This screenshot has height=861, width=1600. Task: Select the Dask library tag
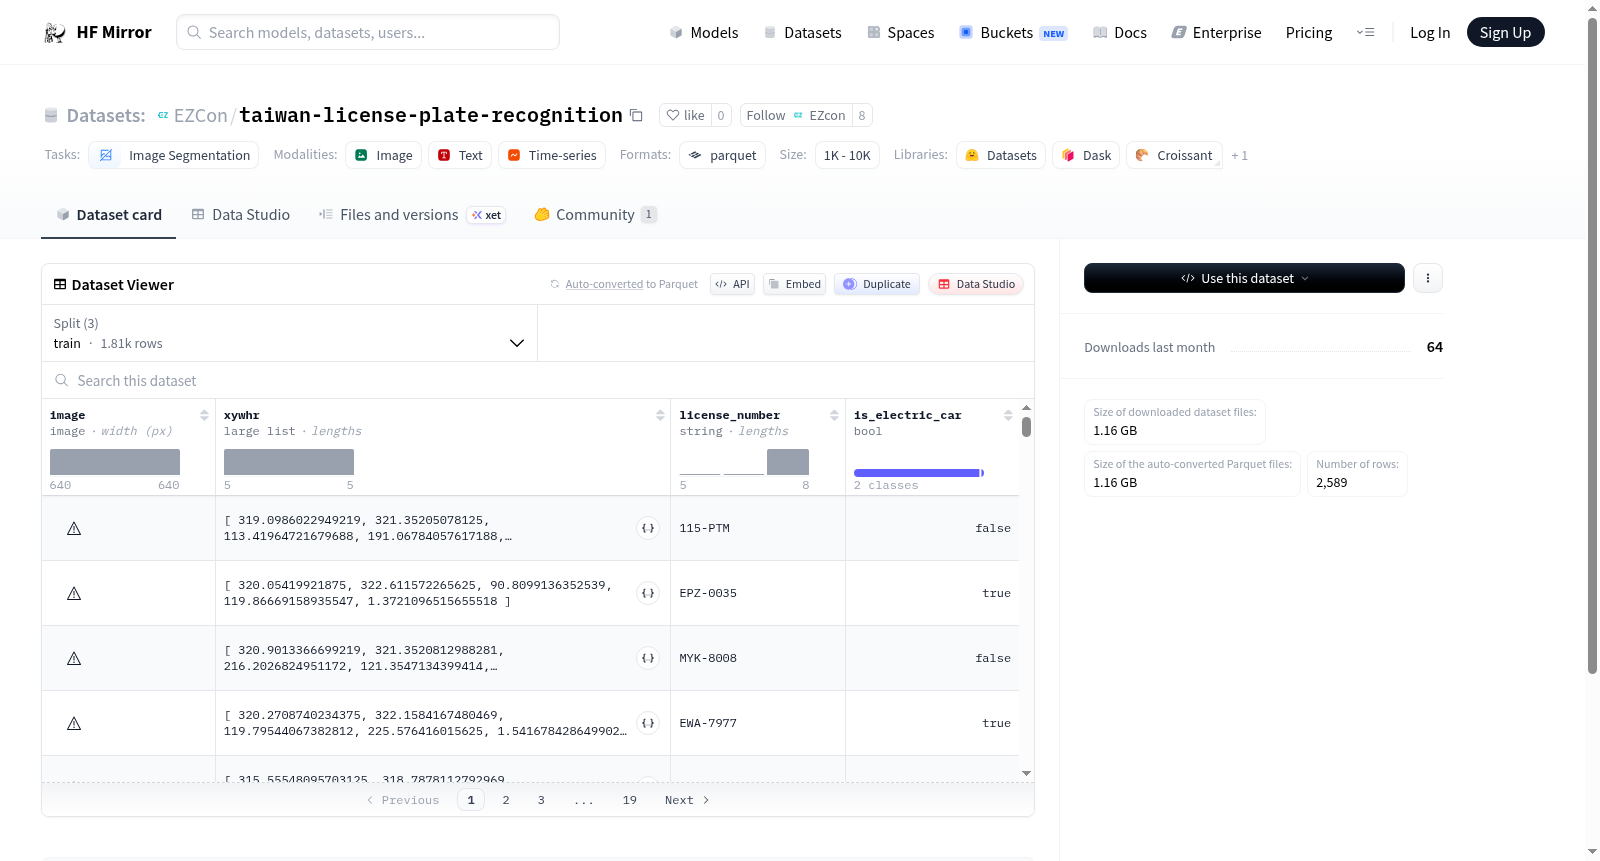point(1086,155)
